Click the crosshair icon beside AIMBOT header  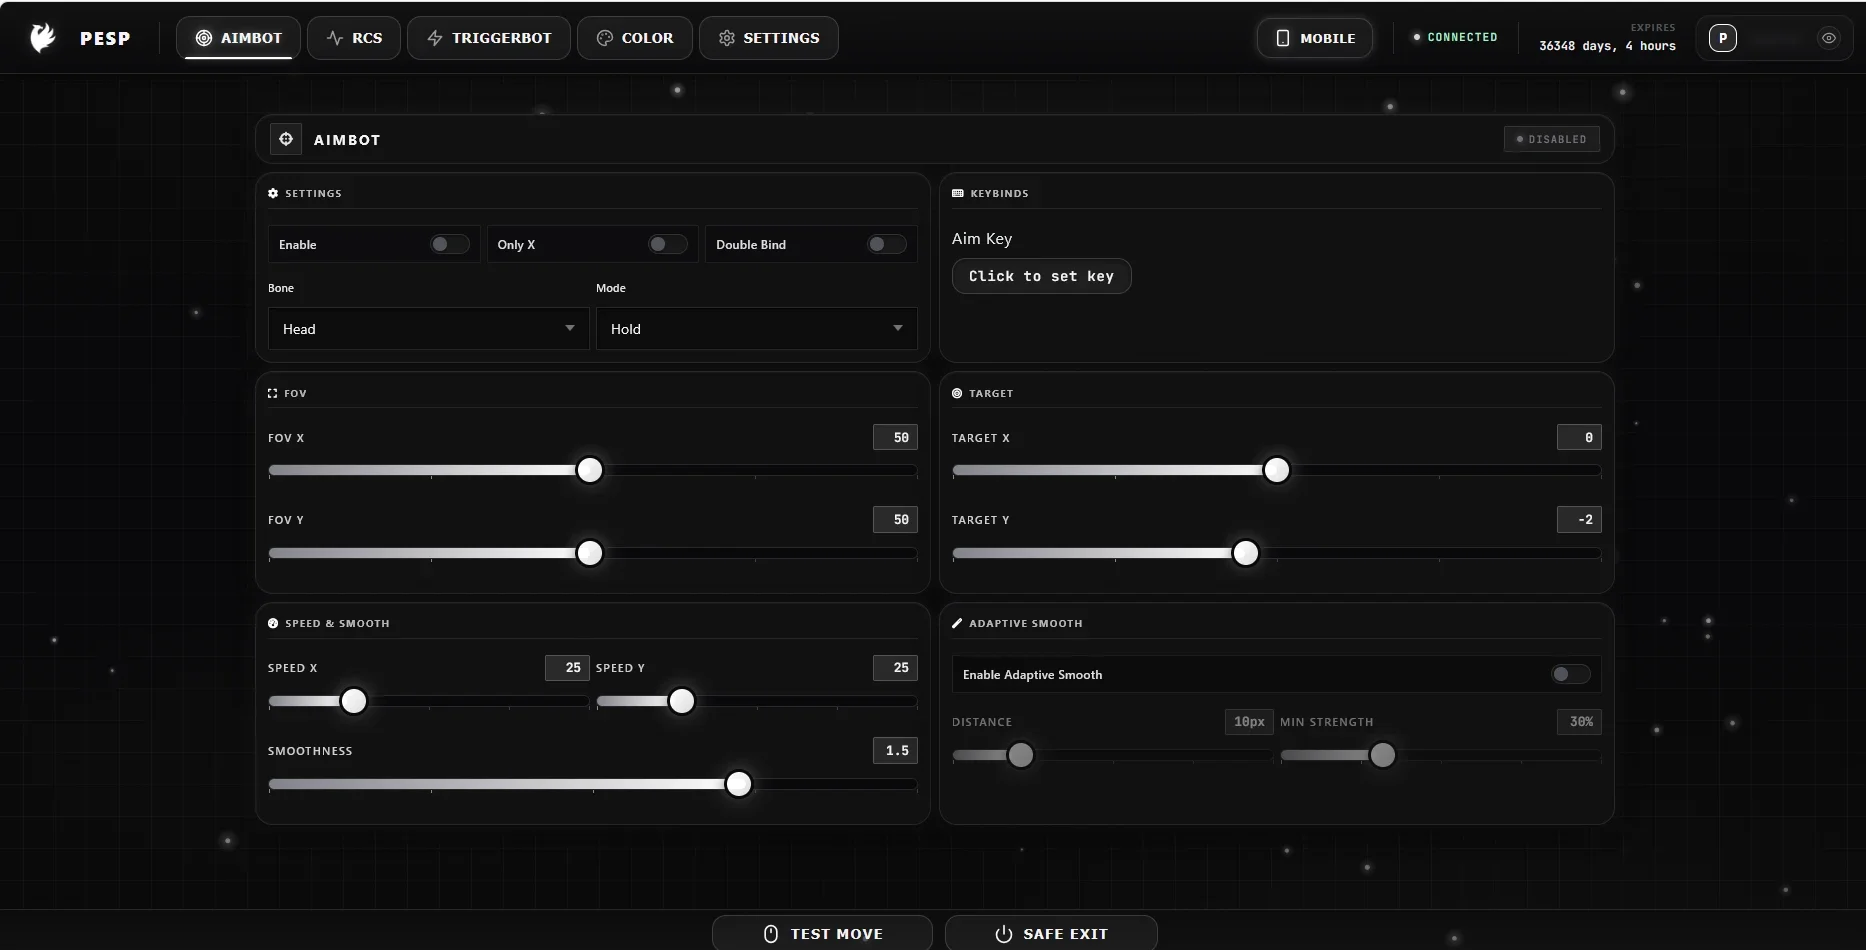(286, 139)
